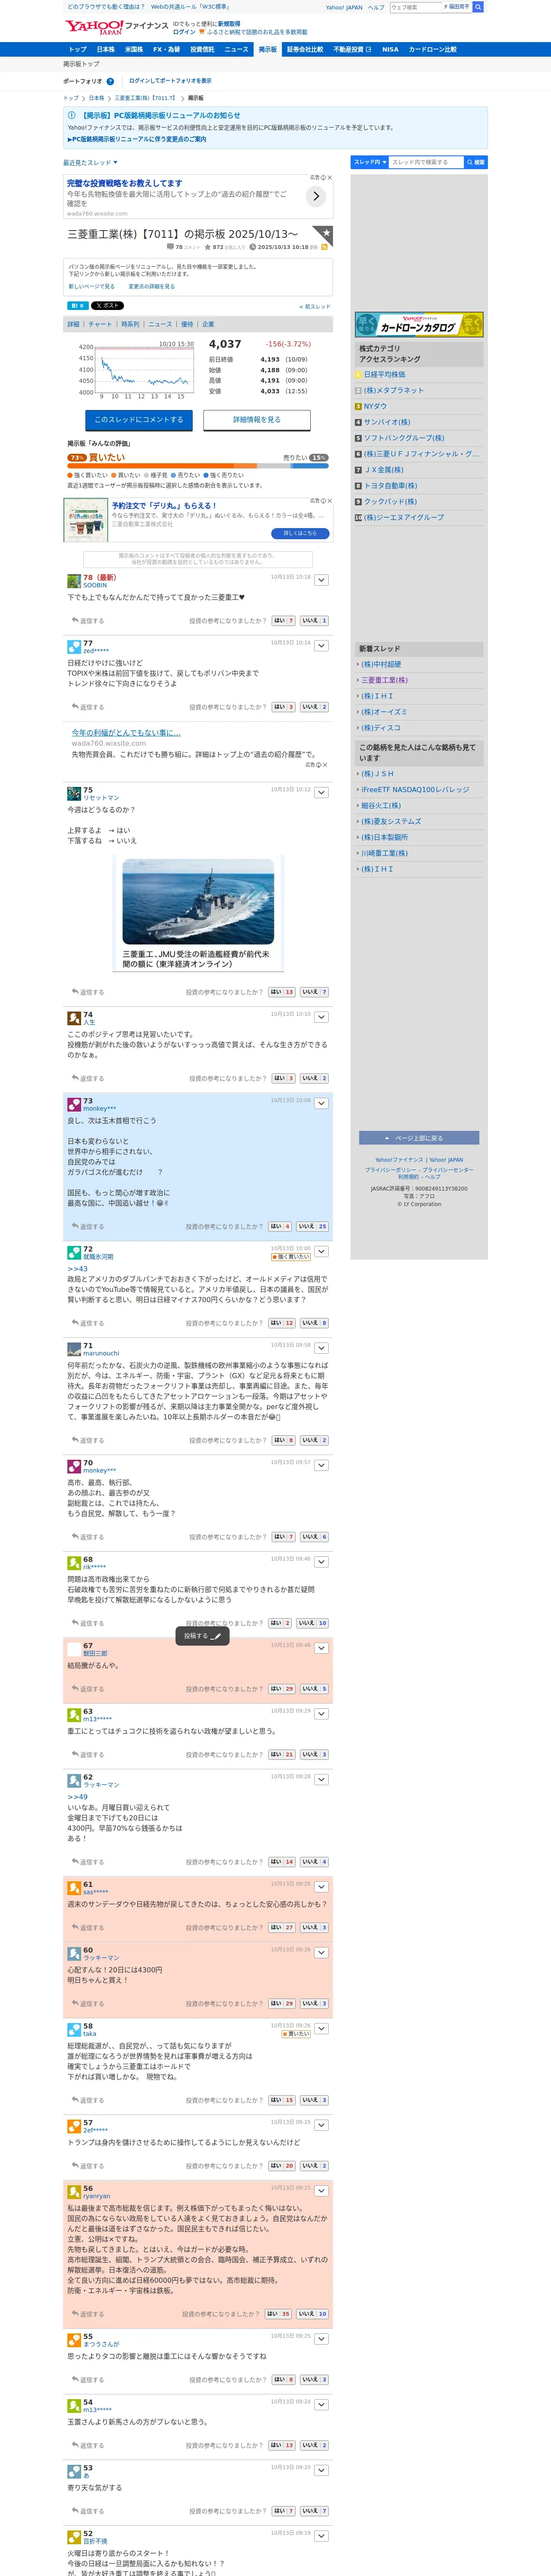
Task: Open the options dropdown on post 73
Action: (x=322, y=1104)
